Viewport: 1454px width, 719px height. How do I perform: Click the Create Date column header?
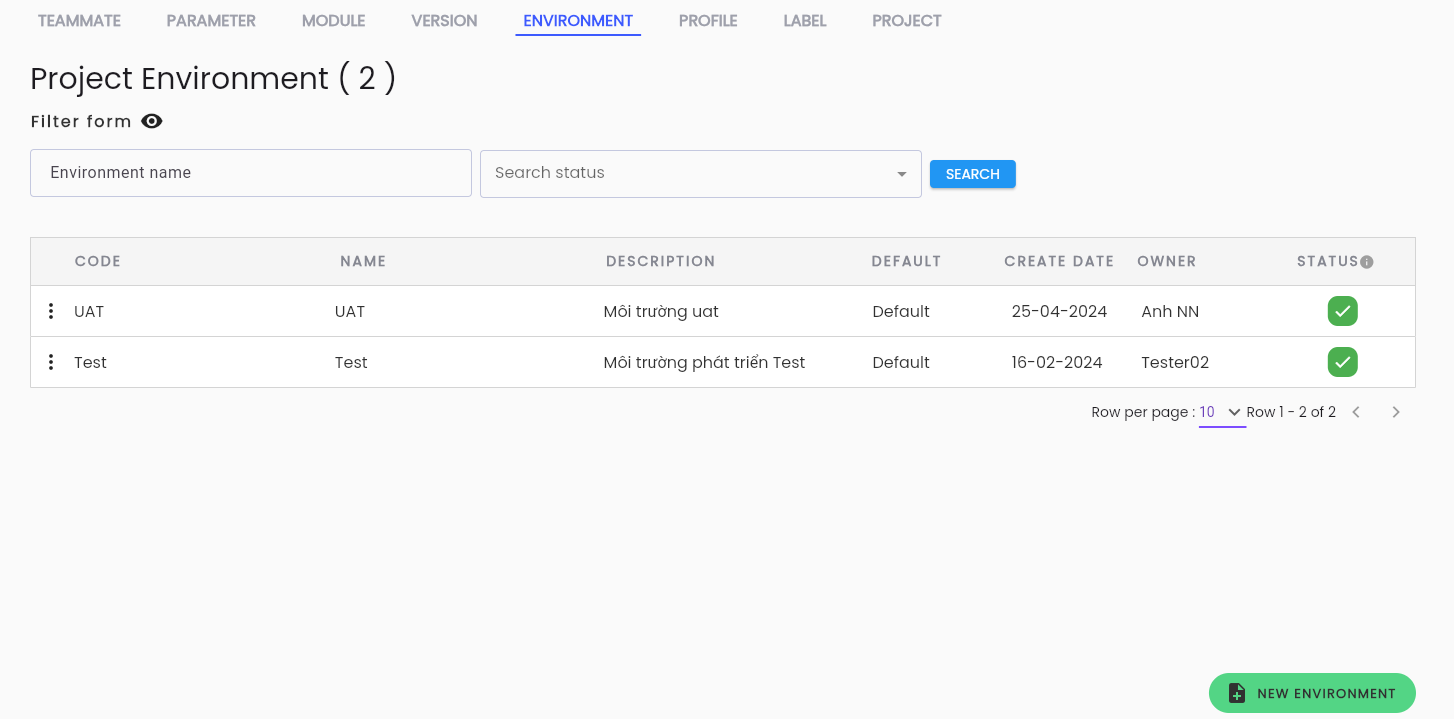tap(1059, 262)
